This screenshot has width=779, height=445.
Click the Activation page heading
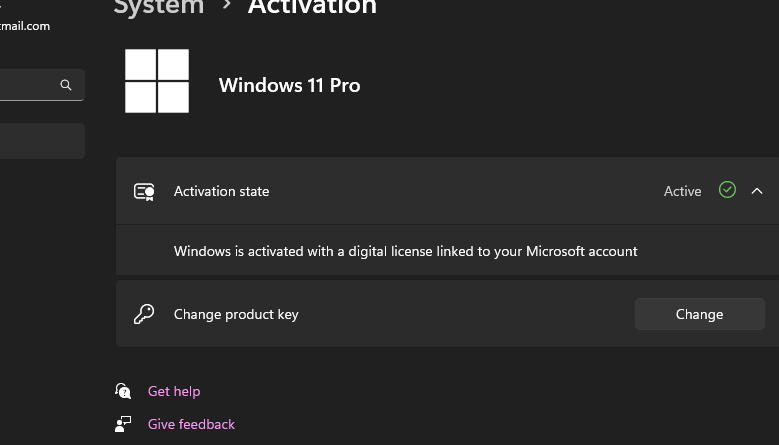click(x=312, y=7)
